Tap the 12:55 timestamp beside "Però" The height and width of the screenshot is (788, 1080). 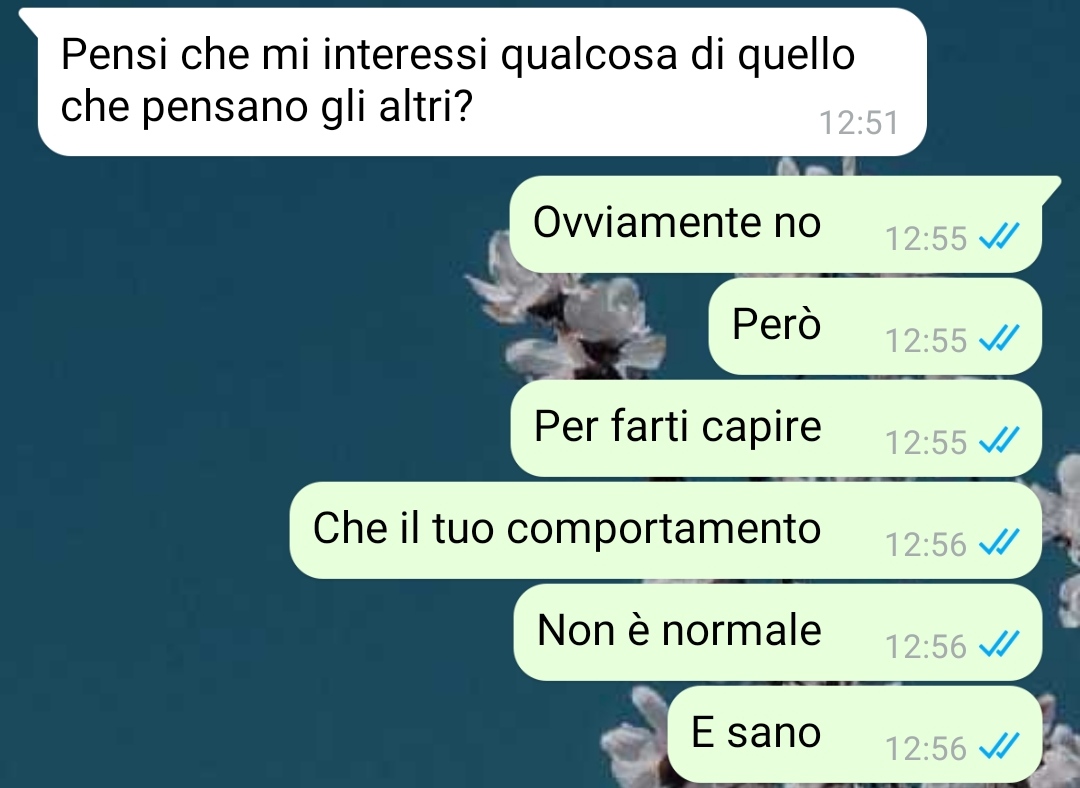pyautogui.click(x=926, y=340)
